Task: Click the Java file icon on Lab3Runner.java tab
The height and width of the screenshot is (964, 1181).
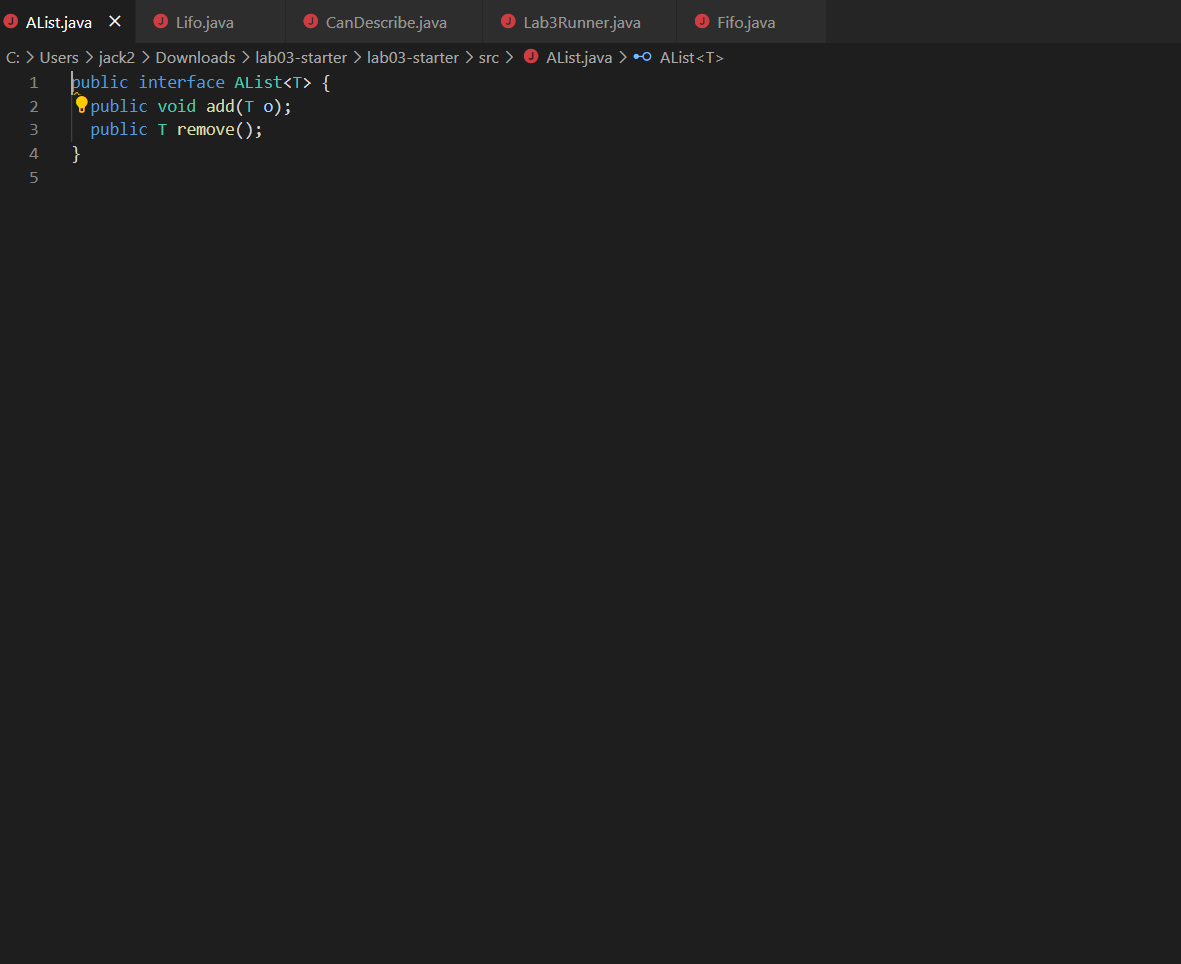Action: [x=508, y=21]
